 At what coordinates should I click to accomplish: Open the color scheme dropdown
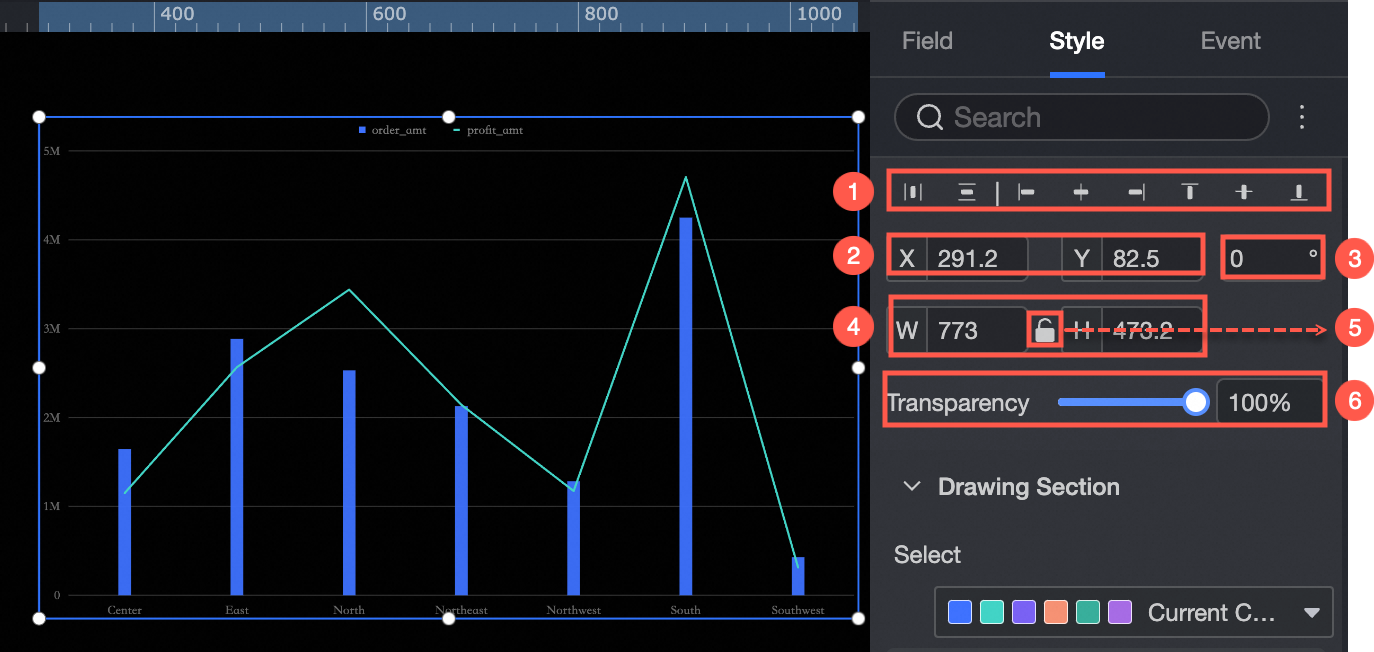tap(1134, 612)
